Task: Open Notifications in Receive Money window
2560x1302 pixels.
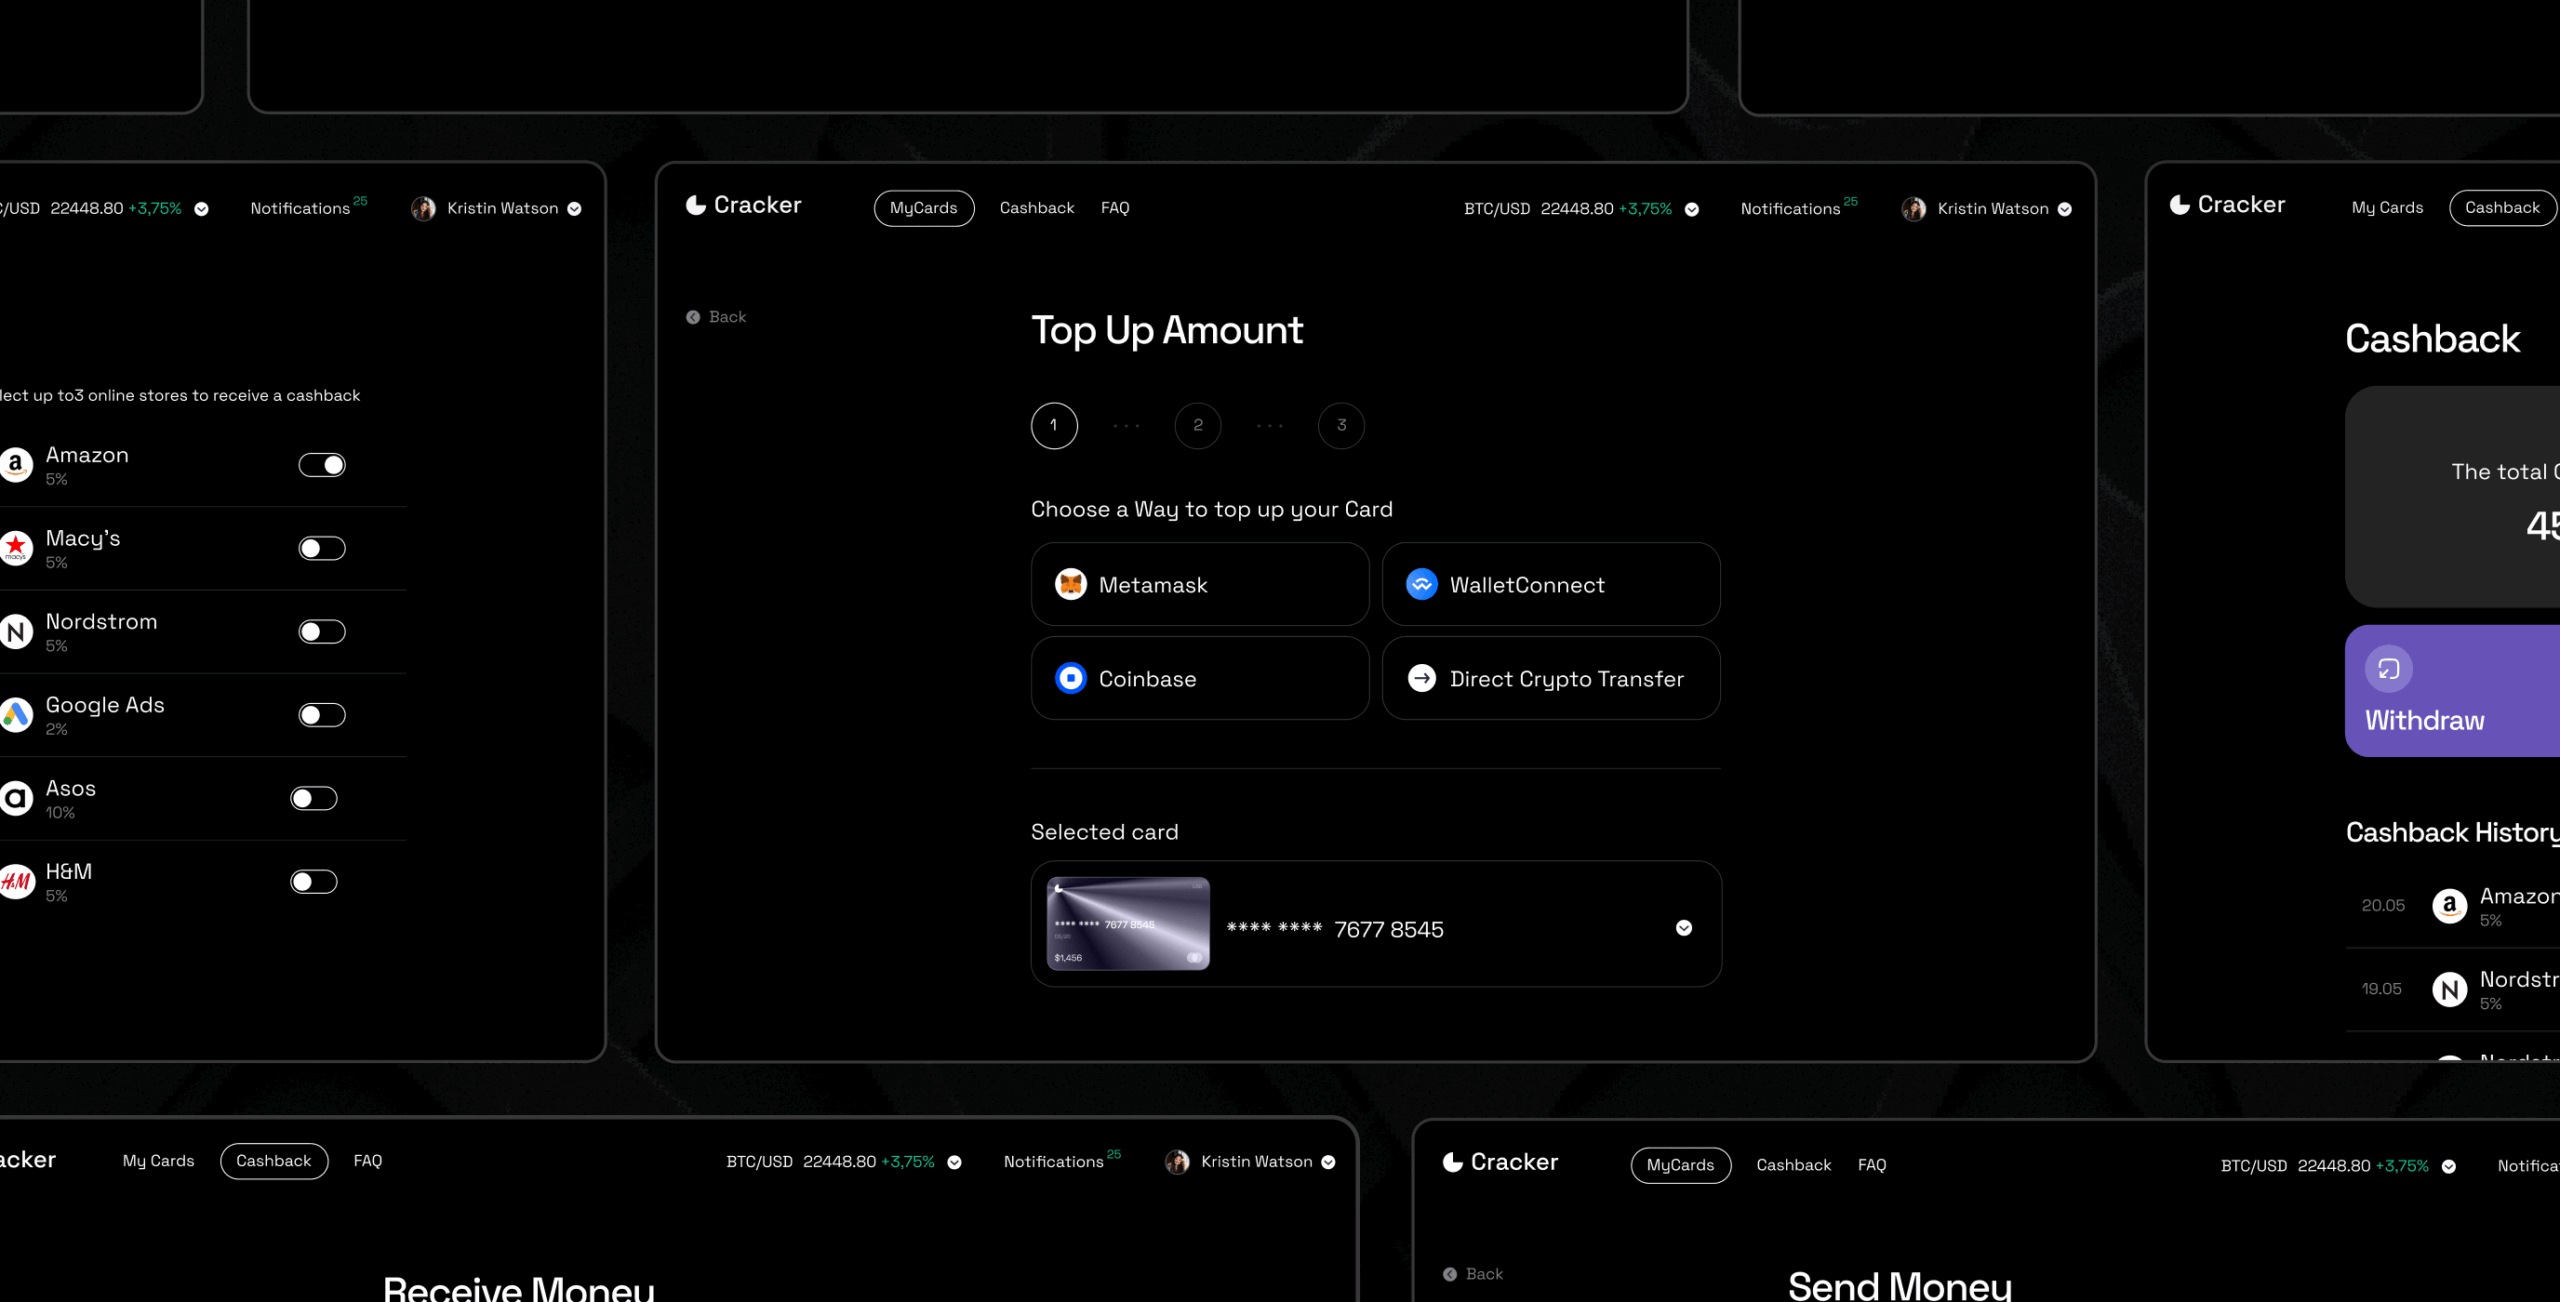Action: tap(1062, 1161)
